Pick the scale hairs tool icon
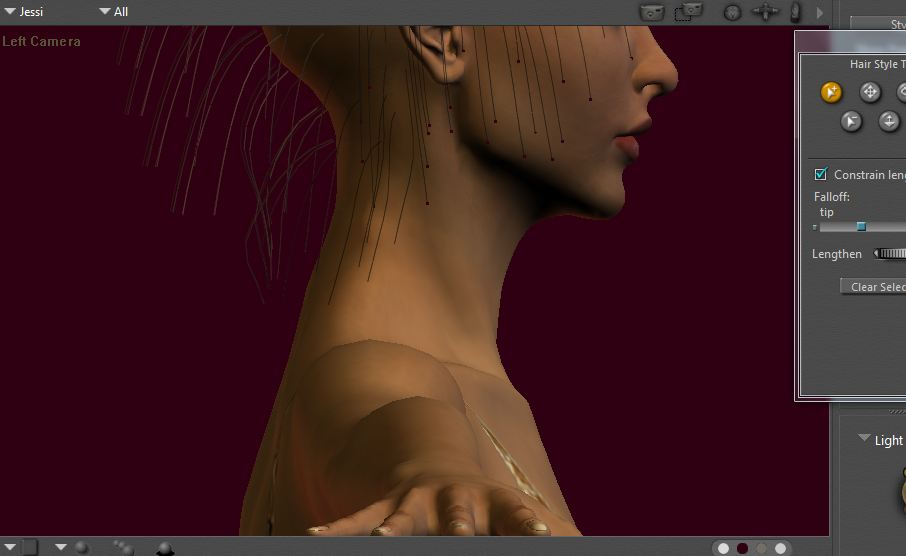Screen dimensions: 906x556 [889, 121]
